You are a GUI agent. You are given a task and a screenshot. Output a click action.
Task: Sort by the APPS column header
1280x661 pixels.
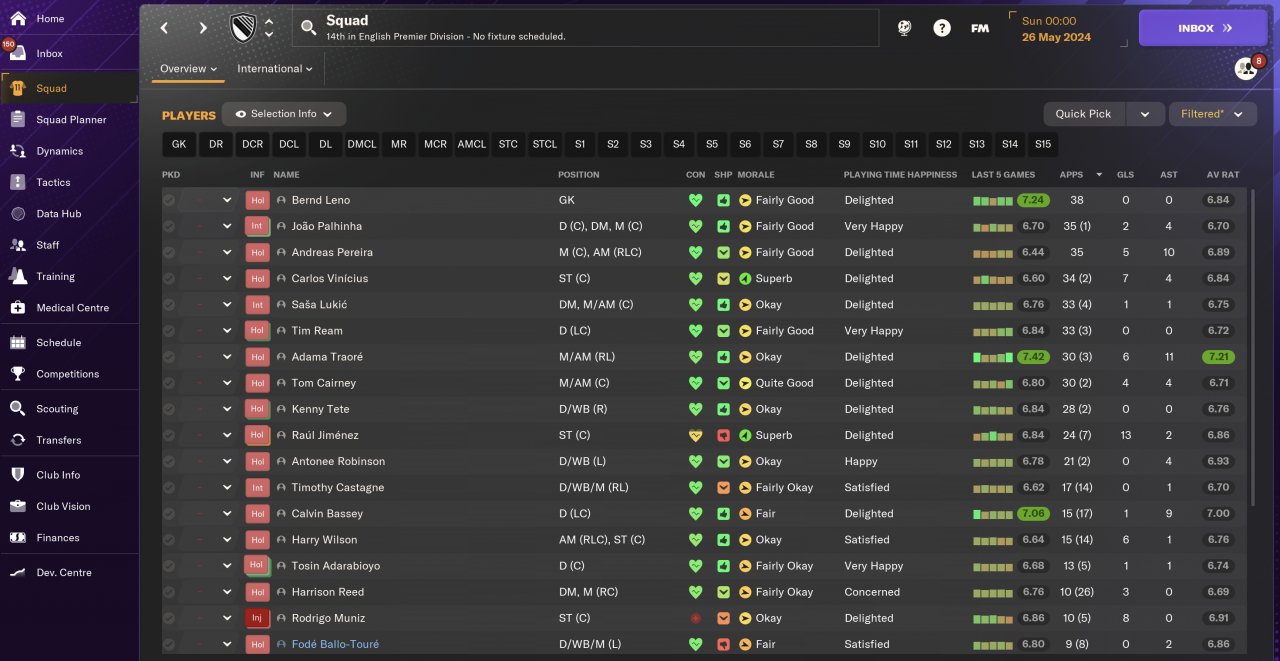(1071, 175)
